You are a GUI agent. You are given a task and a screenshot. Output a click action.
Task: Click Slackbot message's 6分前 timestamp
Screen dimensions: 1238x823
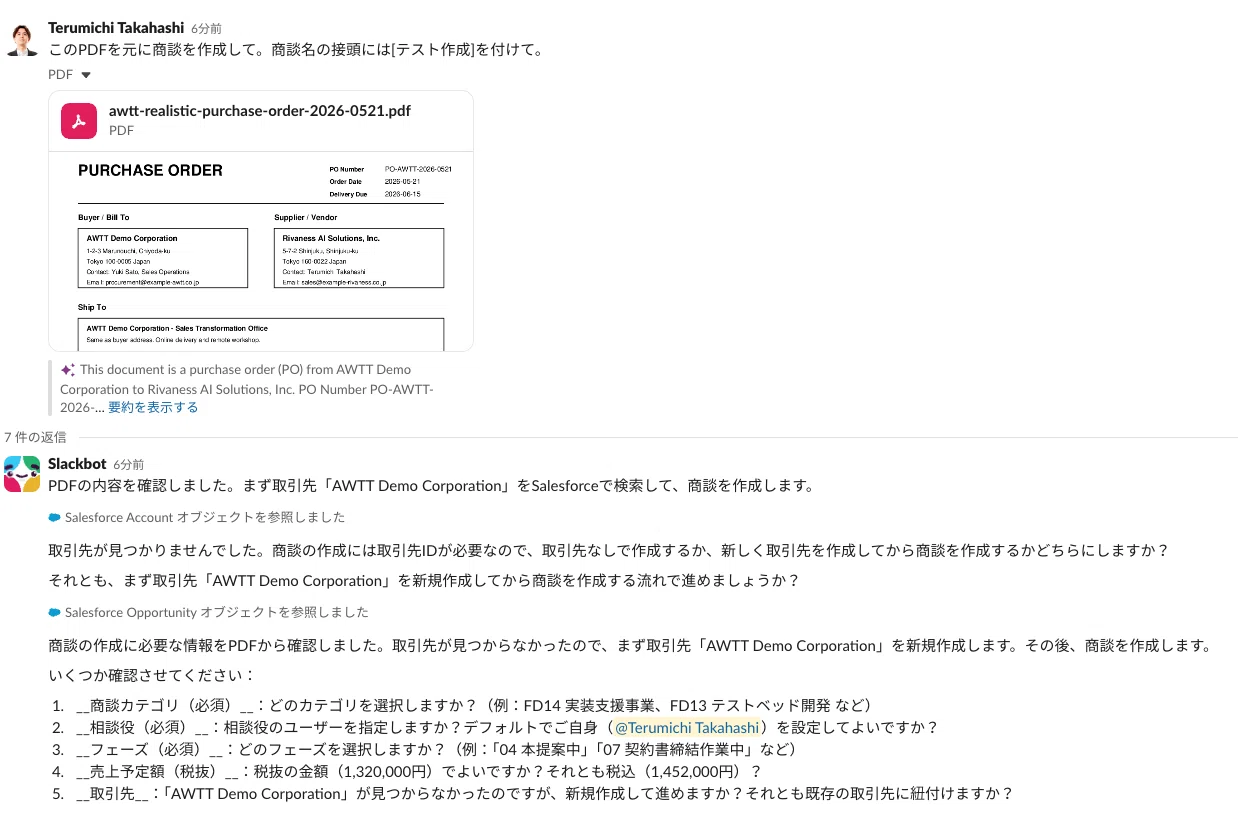click(128, 465)
